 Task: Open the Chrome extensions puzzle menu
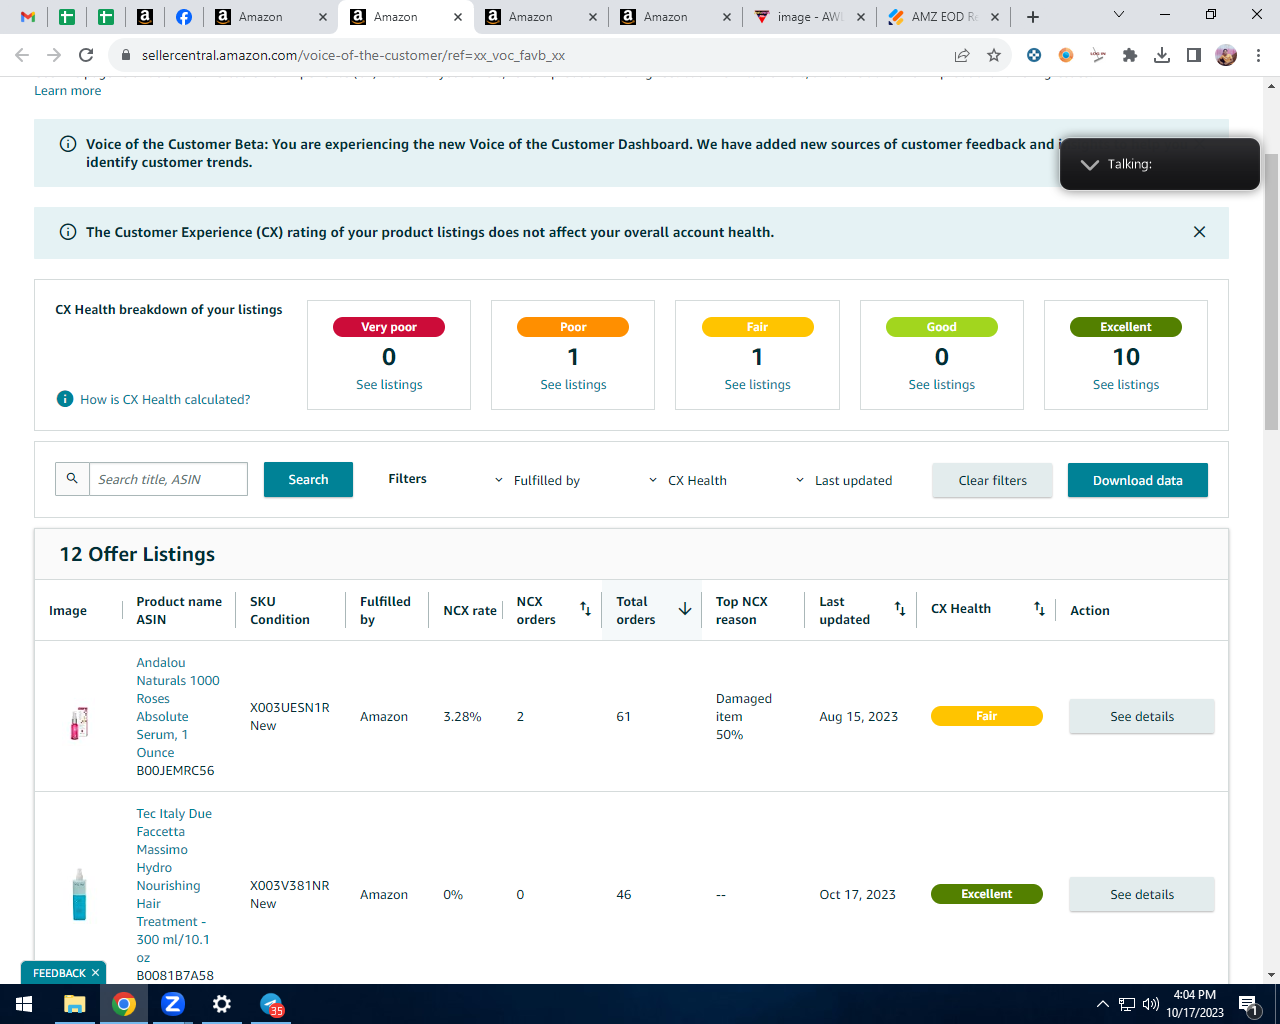click(1130, 55)
